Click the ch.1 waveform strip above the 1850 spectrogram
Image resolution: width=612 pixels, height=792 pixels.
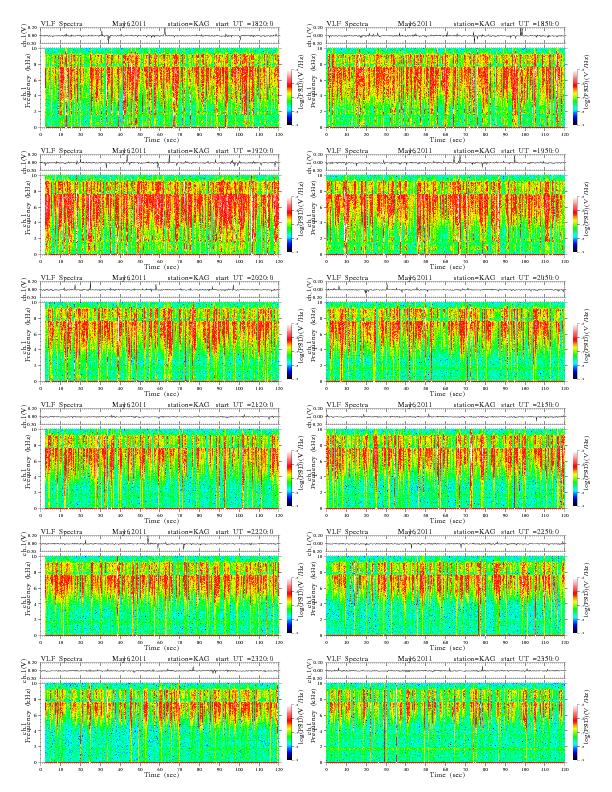[445, 35]
